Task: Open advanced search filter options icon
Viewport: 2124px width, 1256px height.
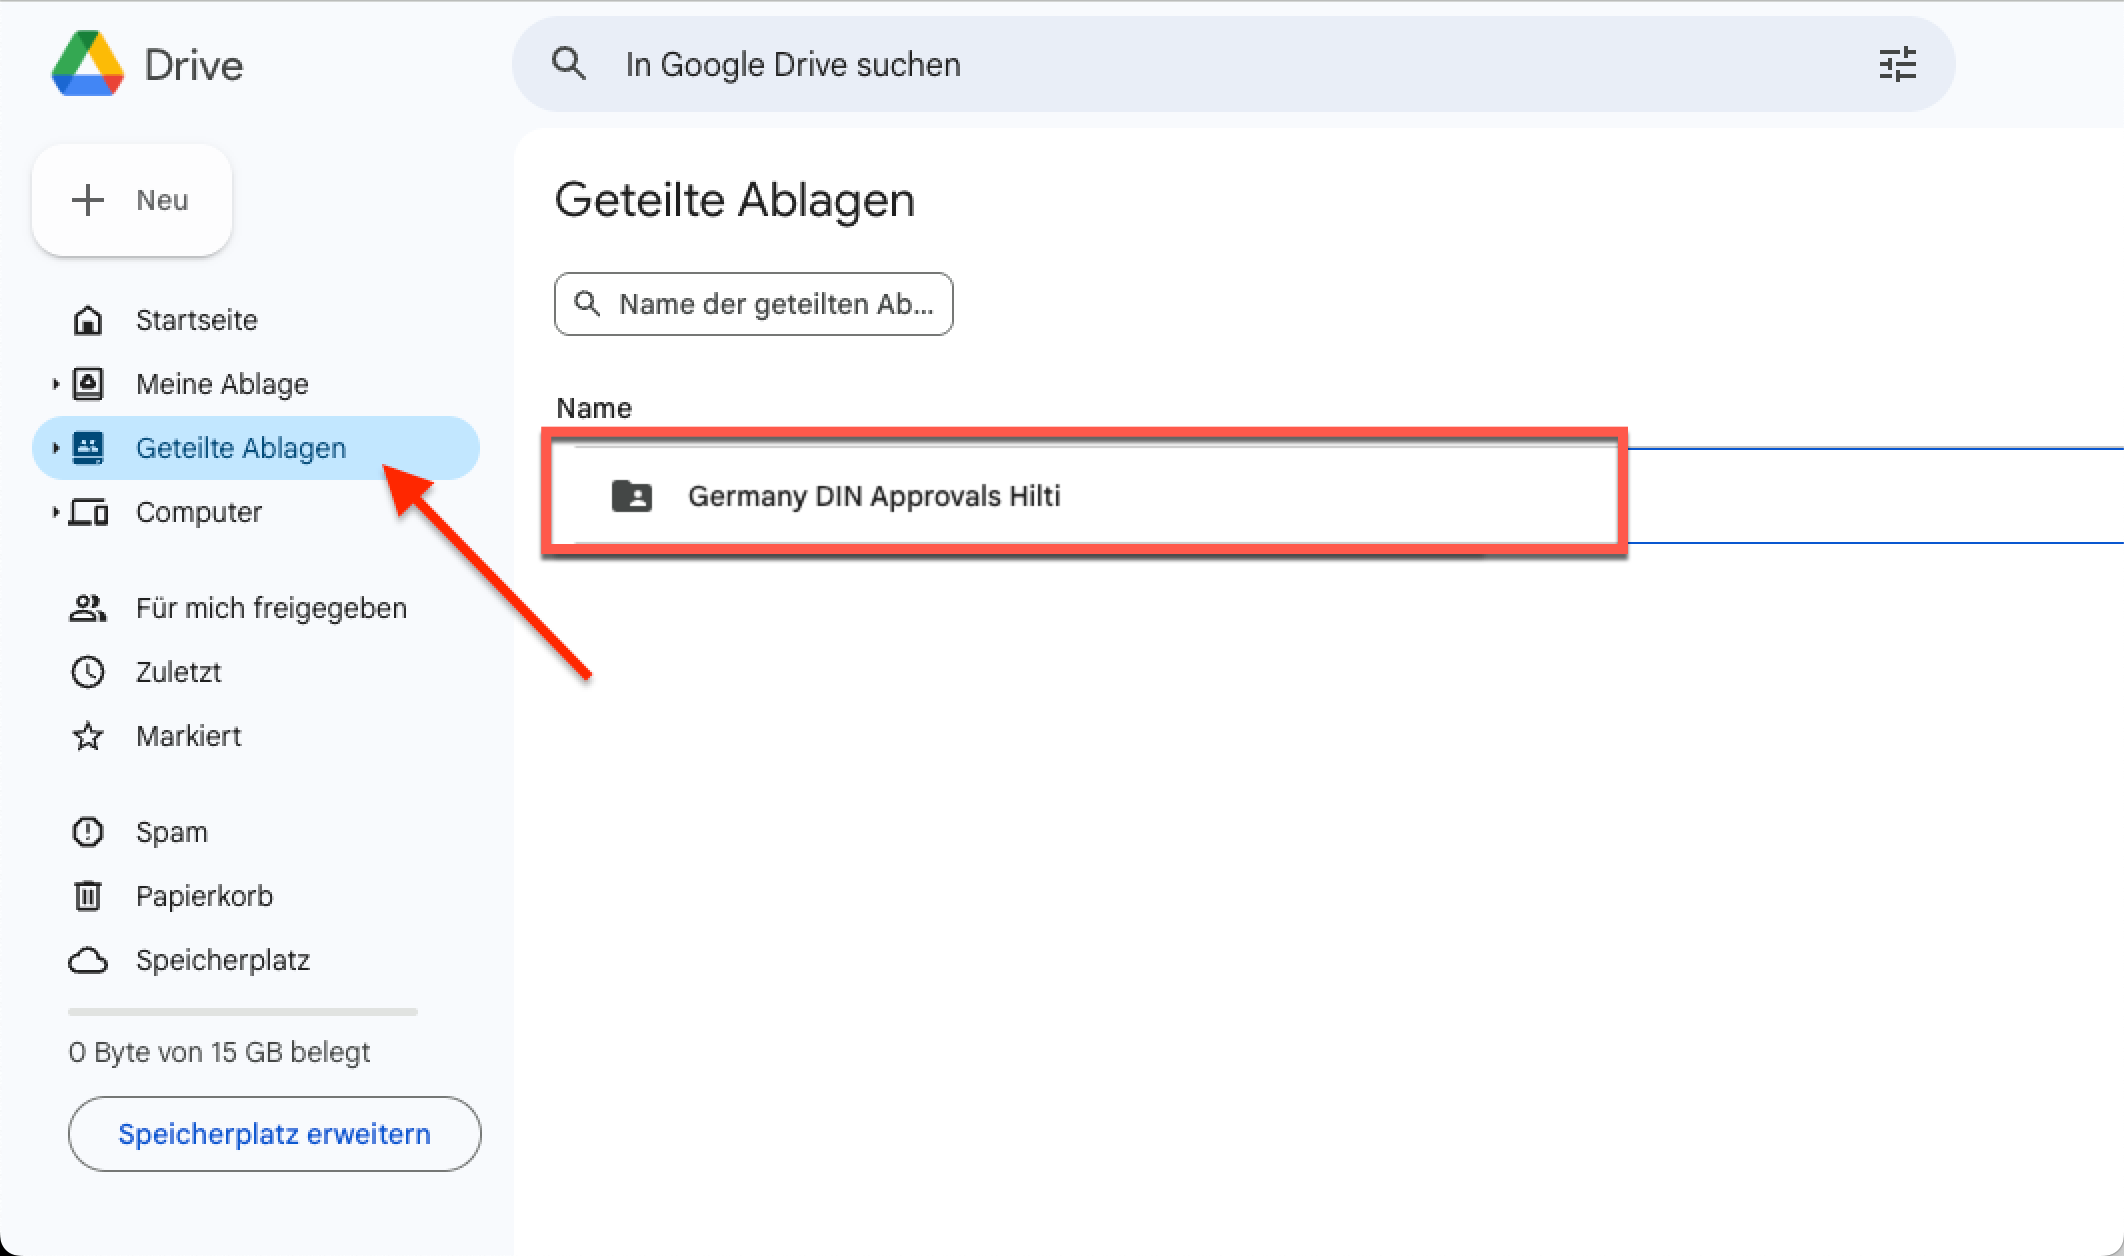Action: (x=1897, y=64)
